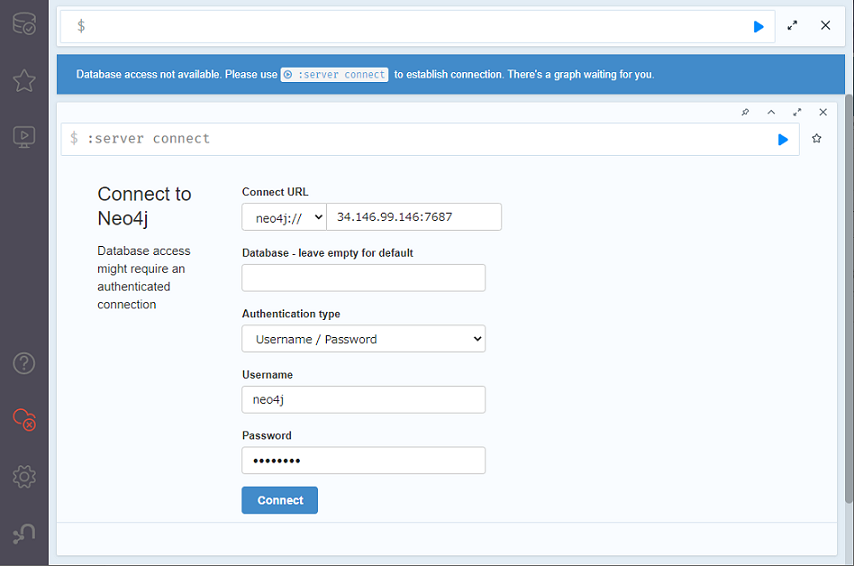Focus the Username field

pyautogui.click(x=363, y=400)
